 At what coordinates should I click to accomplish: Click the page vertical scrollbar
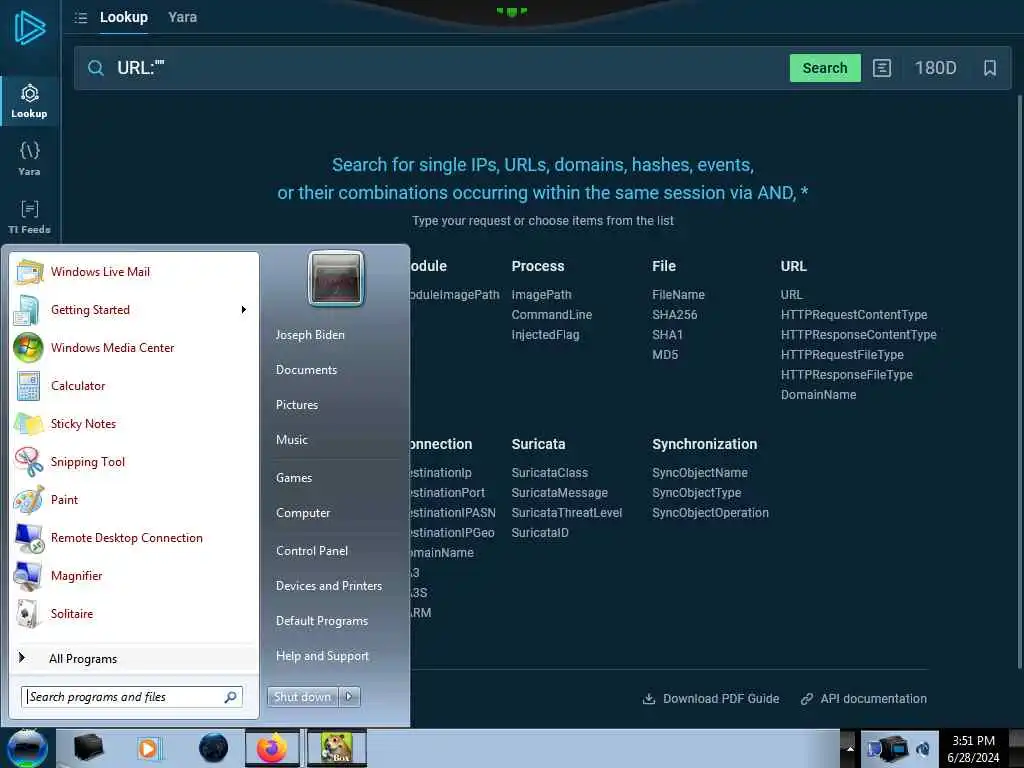point(1019,382)
